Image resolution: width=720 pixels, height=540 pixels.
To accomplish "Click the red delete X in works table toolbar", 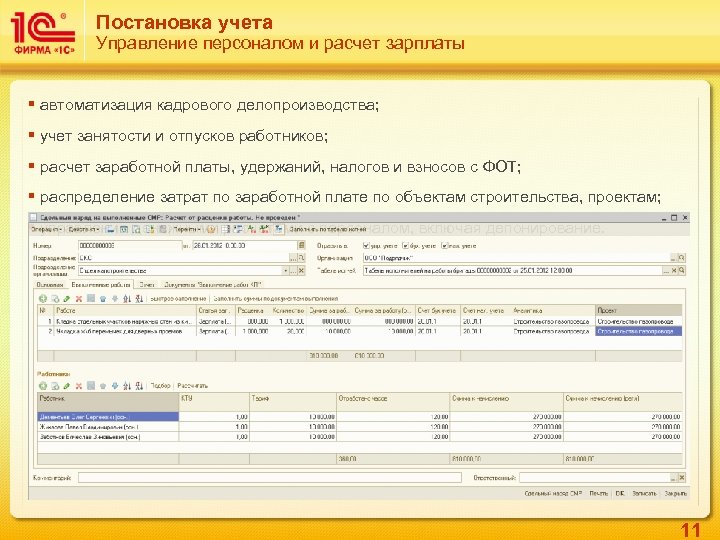I will pos(79,298).
